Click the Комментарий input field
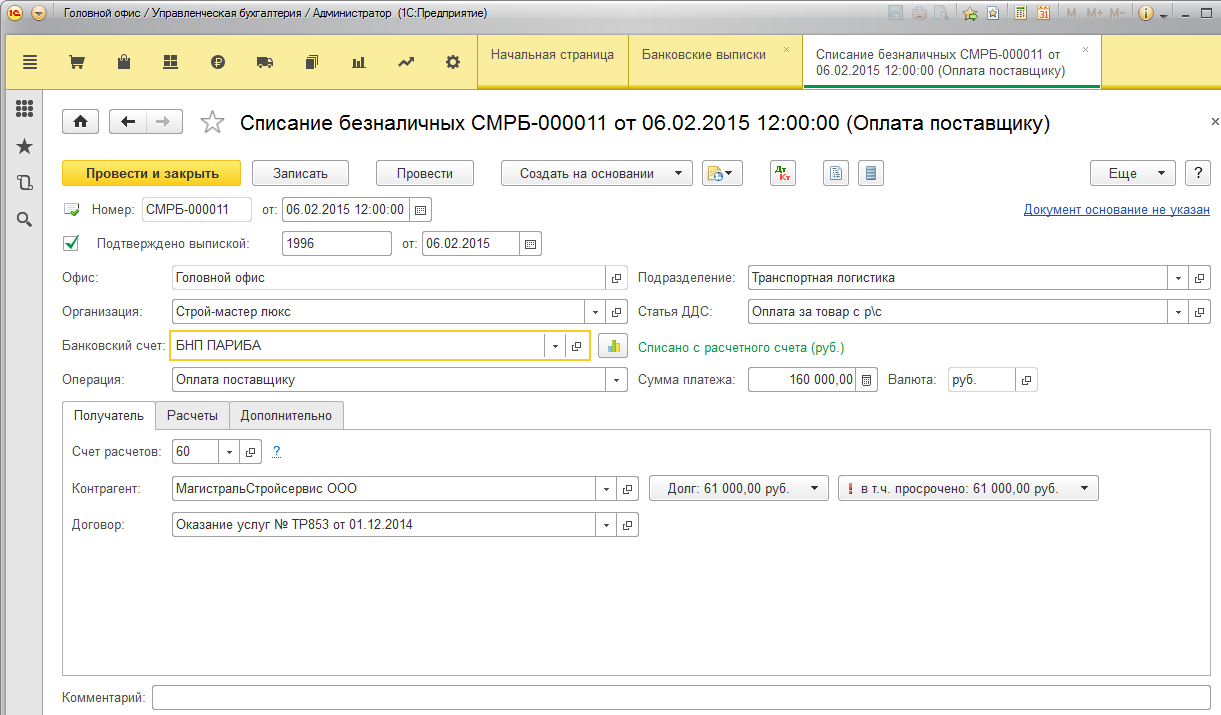Image resolution: width=1221 pixels, height=715 pixels. (x=681, y=697)
